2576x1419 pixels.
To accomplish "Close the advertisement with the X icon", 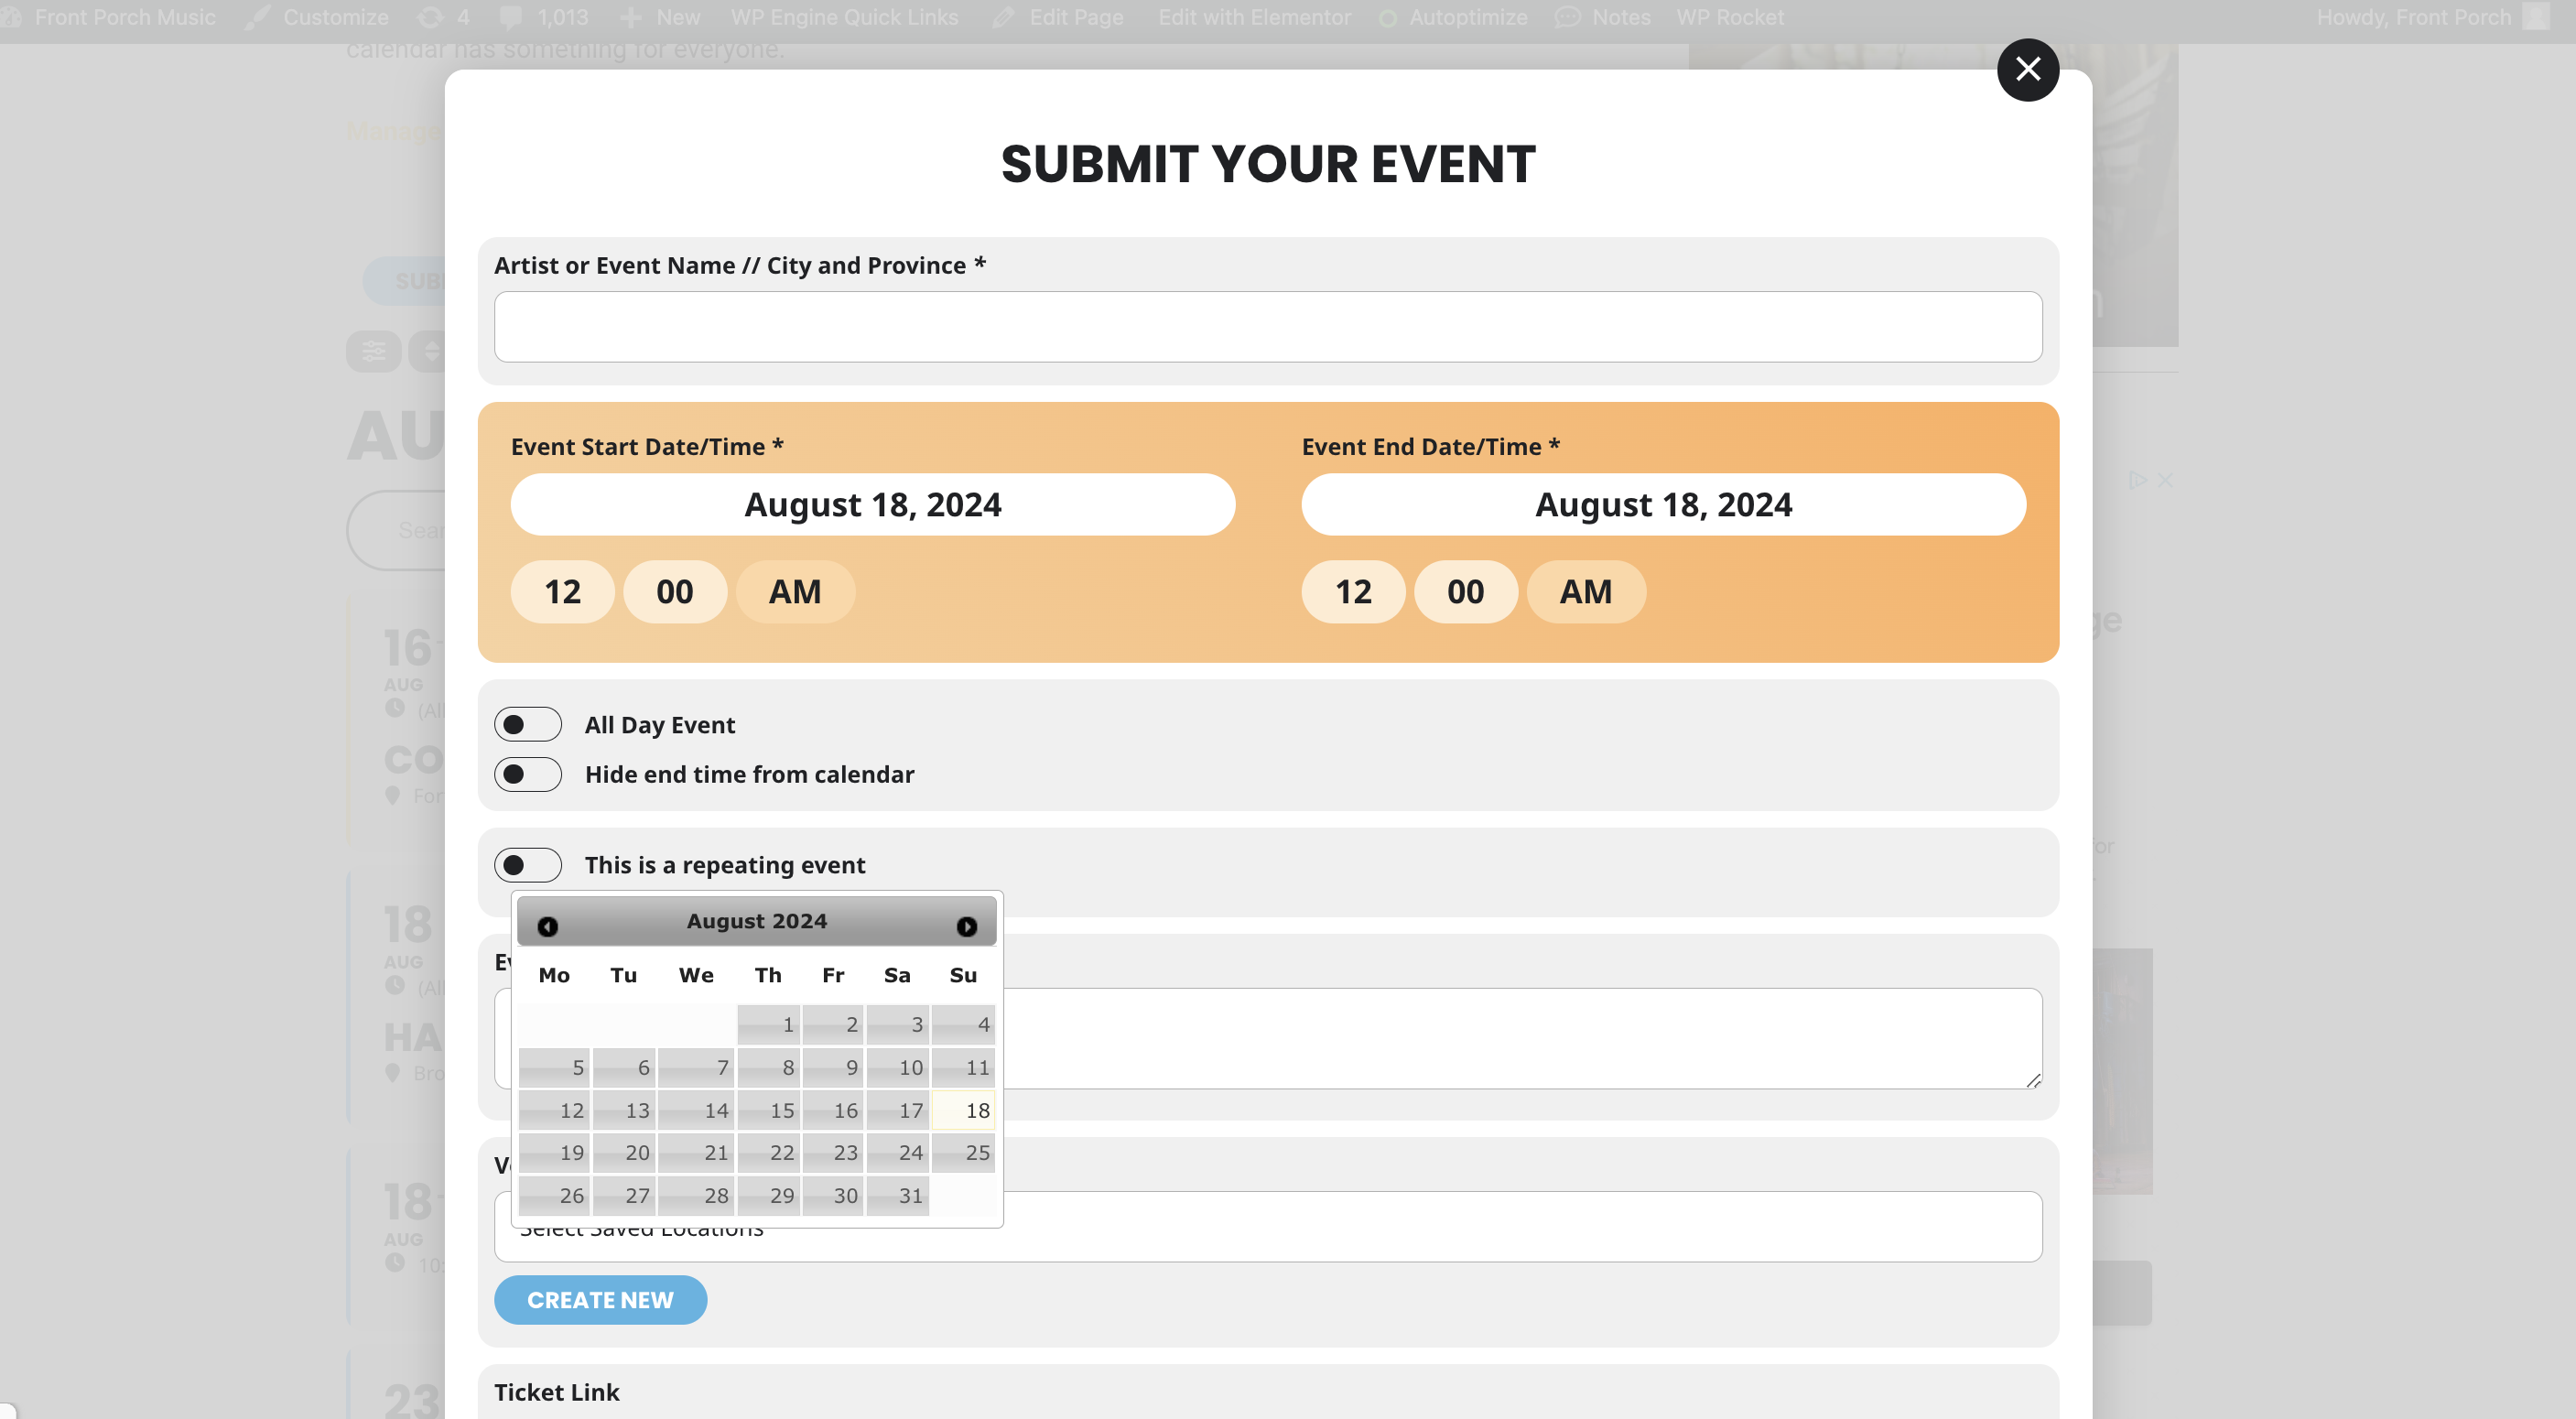I will pos(2165,480).
